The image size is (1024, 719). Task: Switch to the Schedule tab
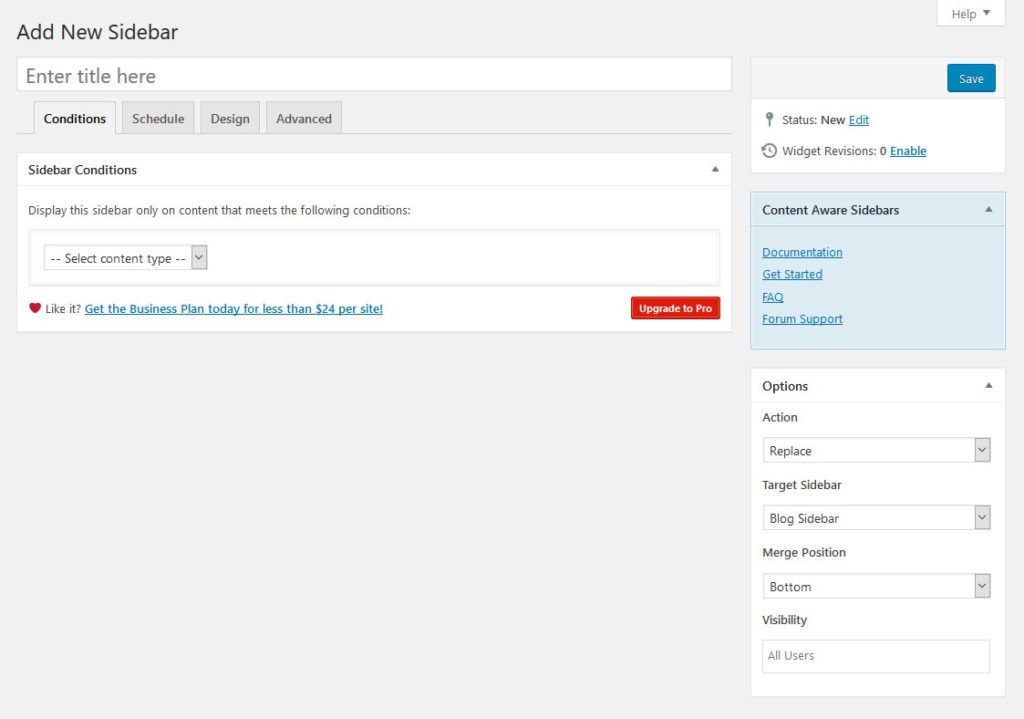click(157, 118)
